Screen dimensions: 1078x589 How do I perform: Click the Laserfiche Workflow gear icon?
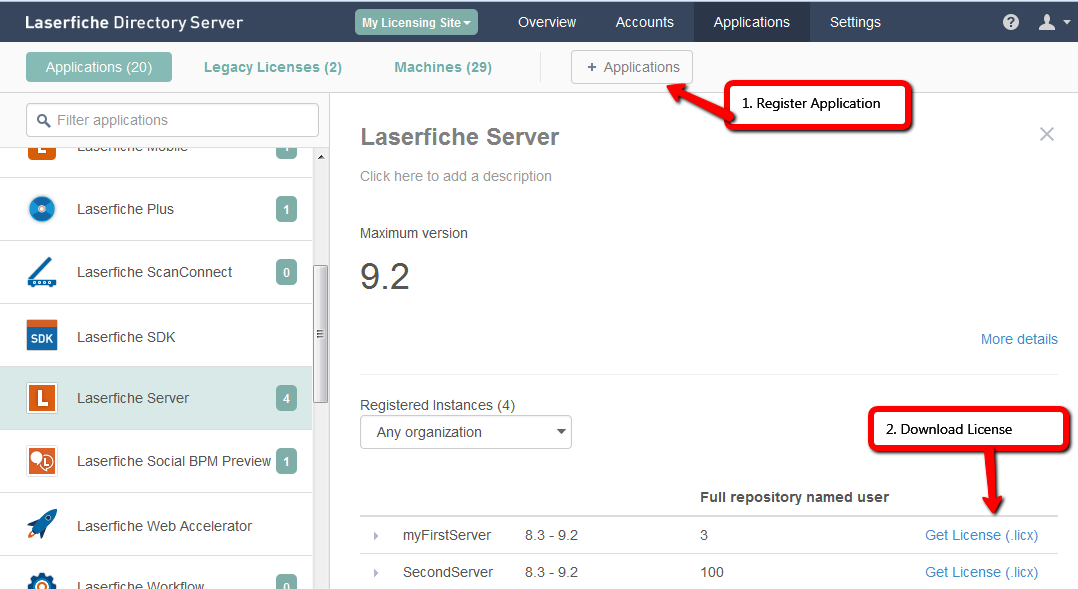42,581
